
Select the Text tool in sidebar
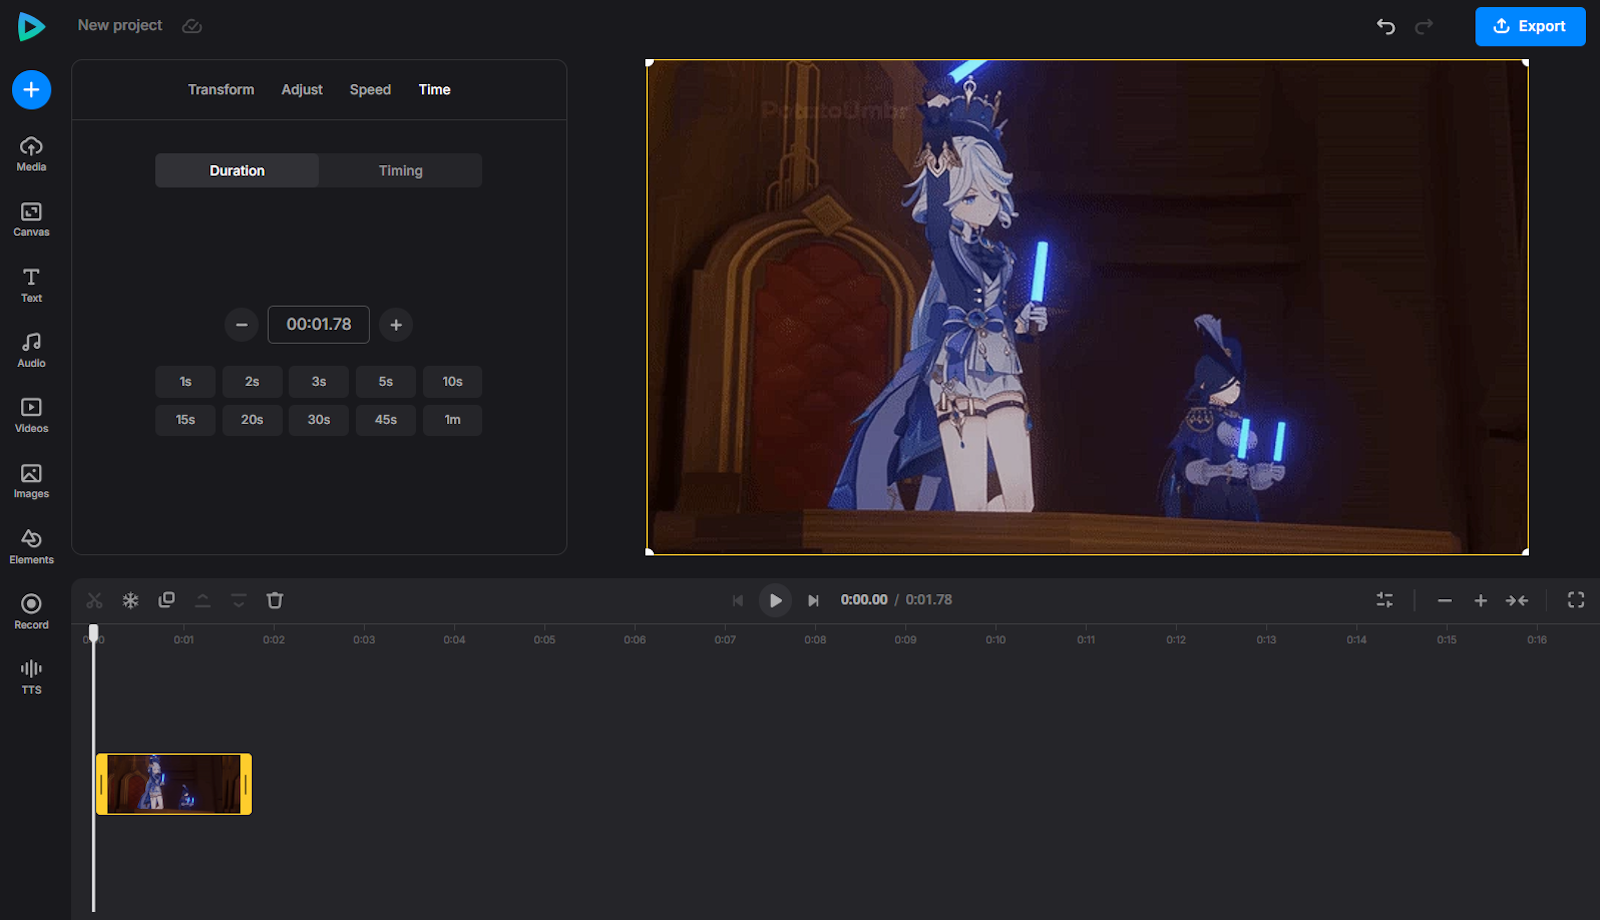point(31,284)
